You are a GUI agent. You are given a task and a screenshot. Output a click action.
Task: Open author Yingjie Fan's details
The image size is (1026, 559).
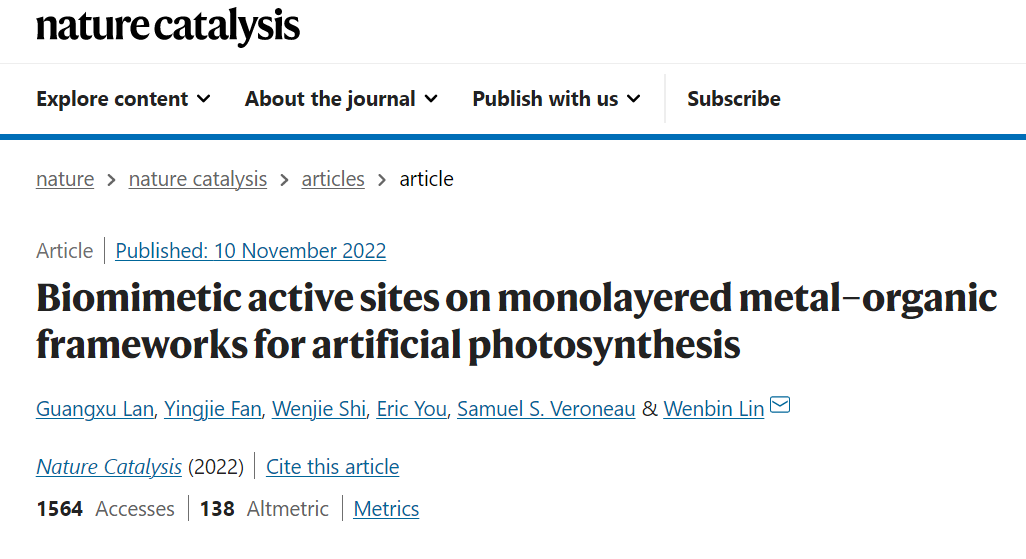pos(213,408)
